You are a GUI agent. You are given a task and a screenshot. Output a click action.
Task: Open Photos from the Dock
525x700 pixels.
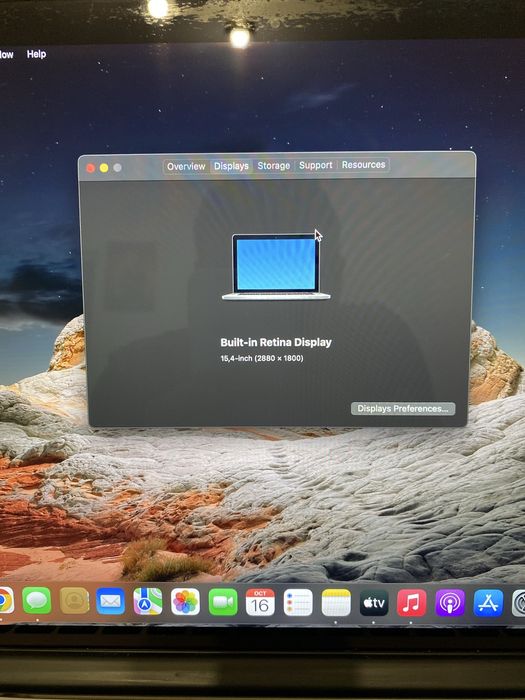(185, 602)
